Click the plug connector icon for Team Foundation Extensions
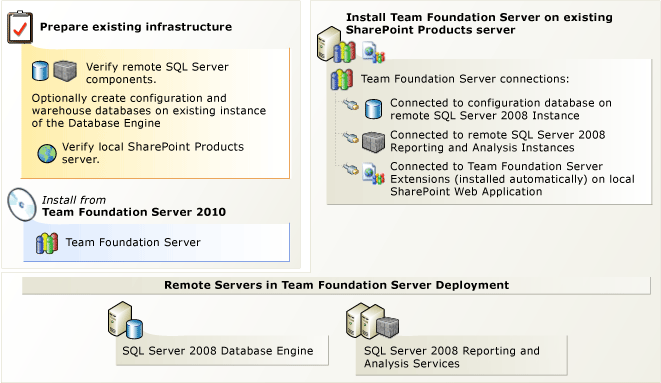 (x=350, y=169)
